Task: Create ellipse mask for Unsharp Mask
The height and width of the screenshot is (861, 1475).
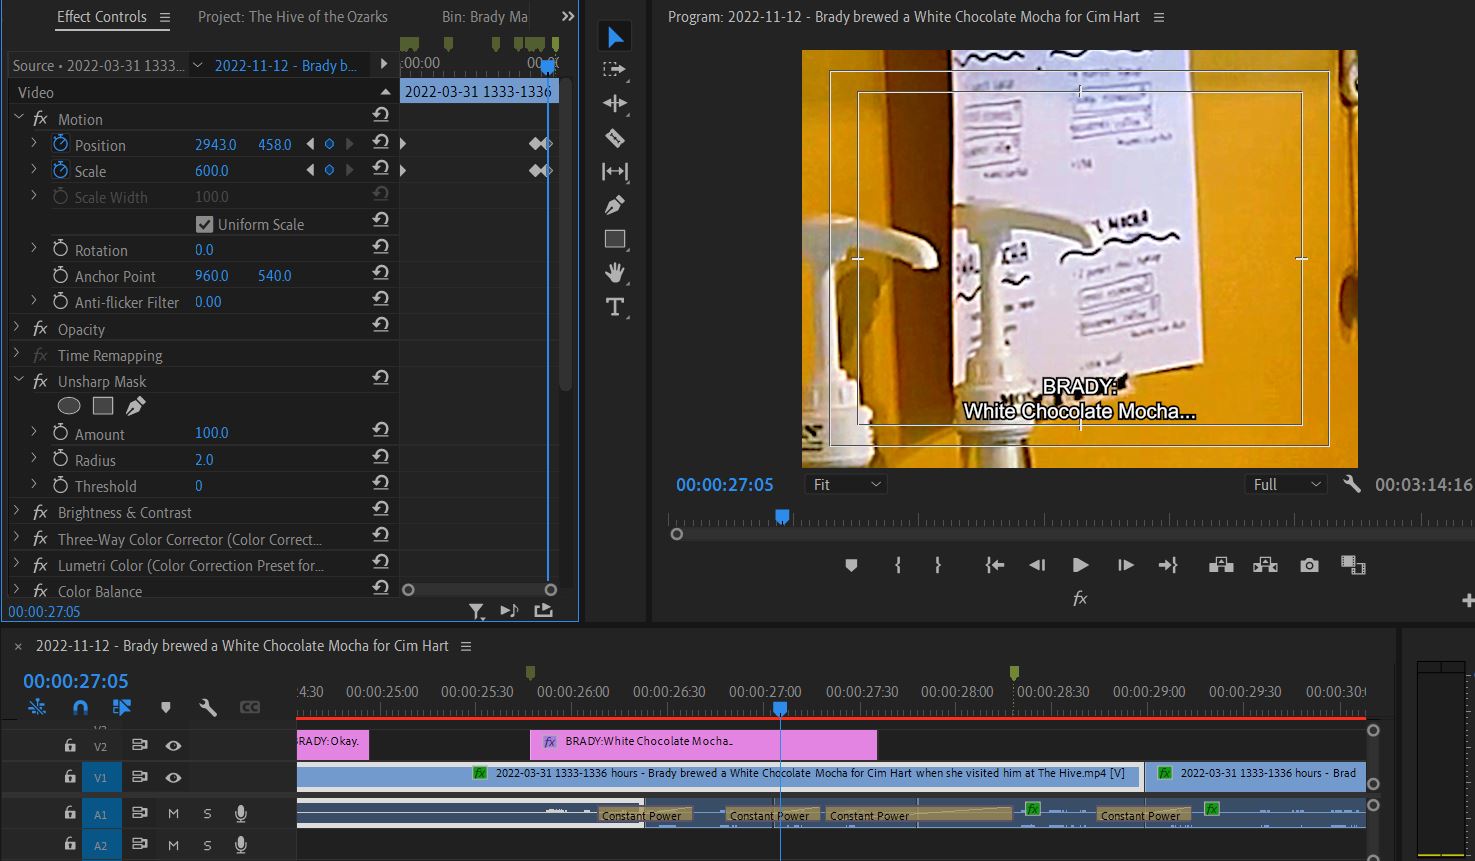Action: tap(69, 406)
